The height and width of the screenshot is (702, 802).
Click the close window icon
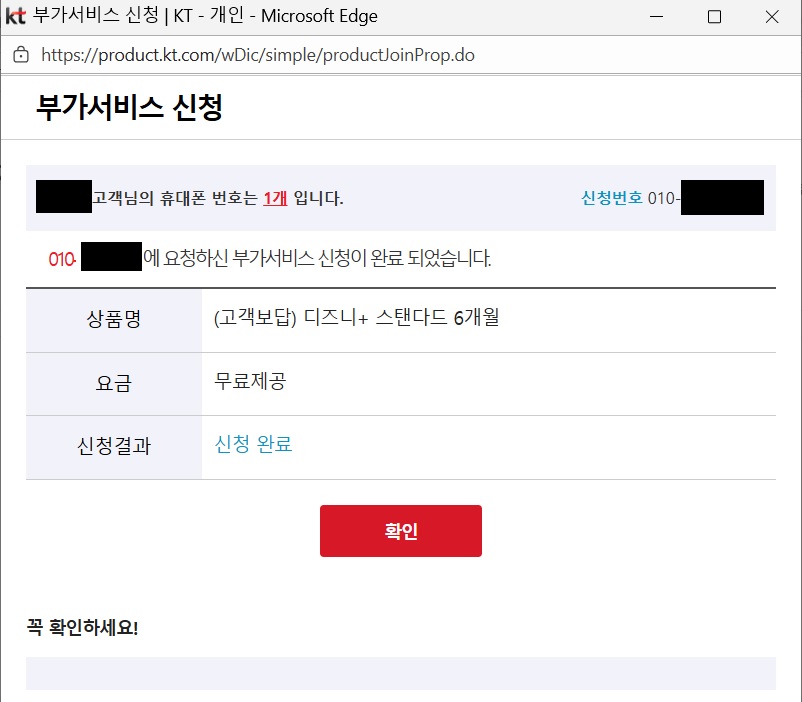click(770, 16)
